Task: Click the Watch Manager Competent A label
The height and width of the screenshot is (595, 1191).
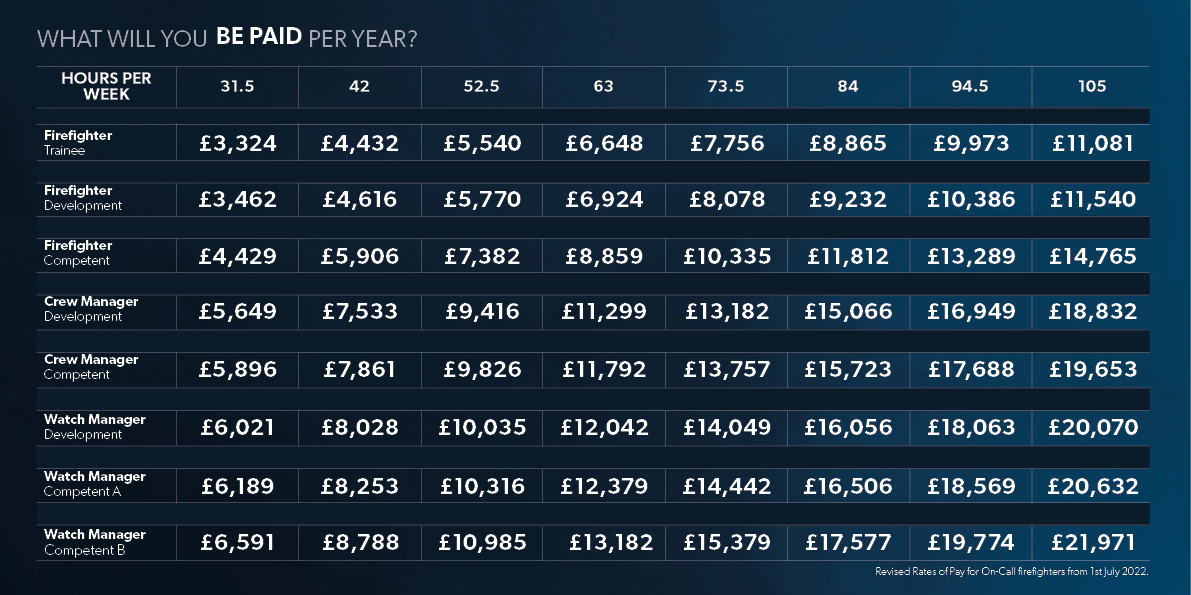Action: (x=95, y=484)
